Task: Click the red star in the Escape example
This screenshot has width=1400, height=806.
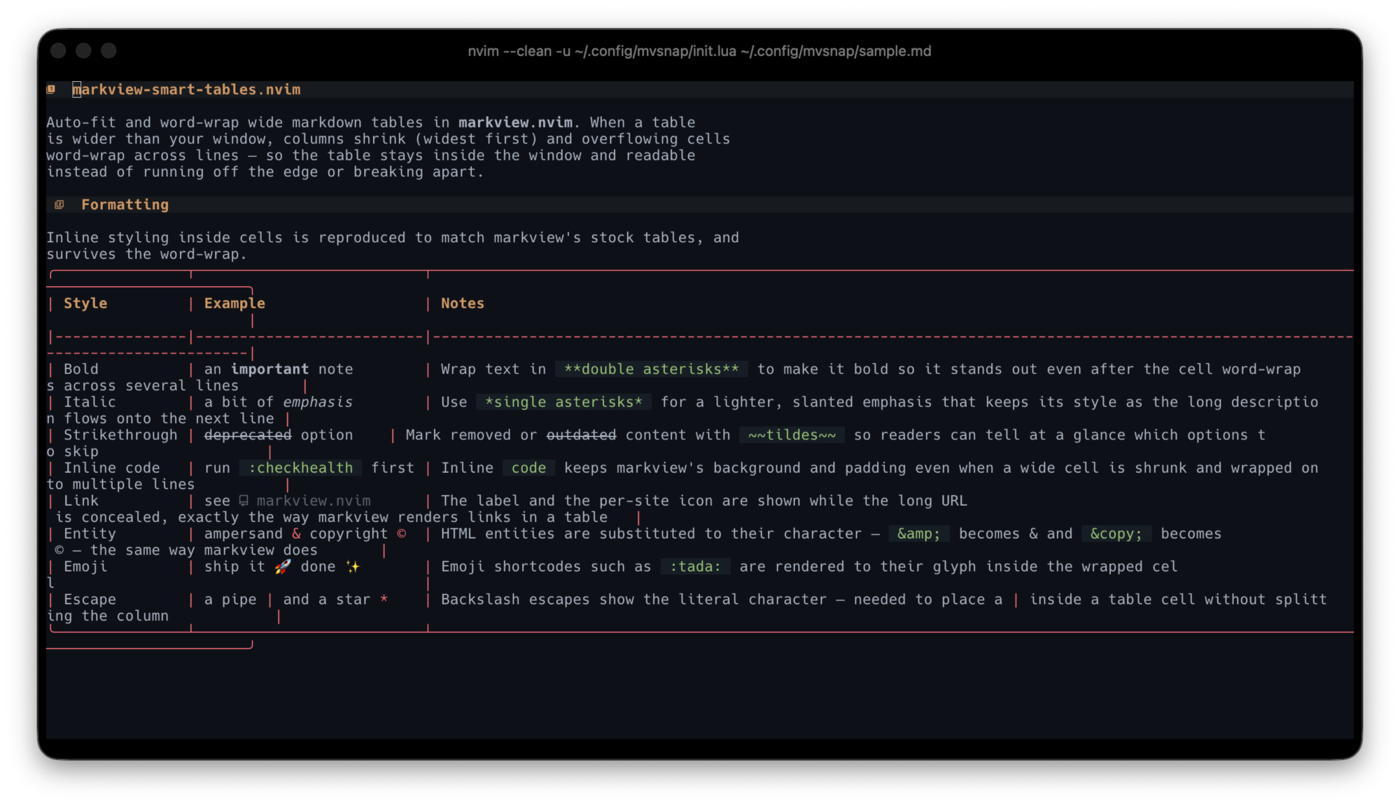Action: (x=383, y=600)
